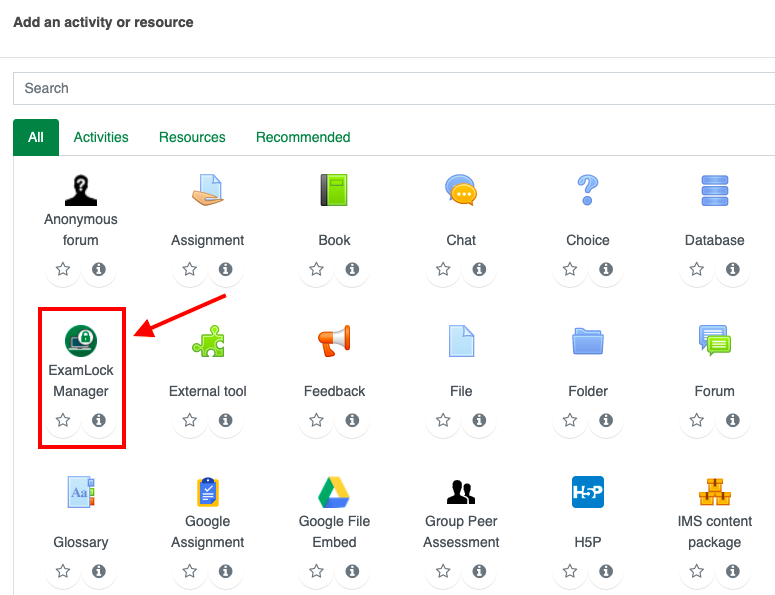This screenshot has height=595, width=775.
Task: Add the External tool puzzle icon
Action: pos(208,341)
